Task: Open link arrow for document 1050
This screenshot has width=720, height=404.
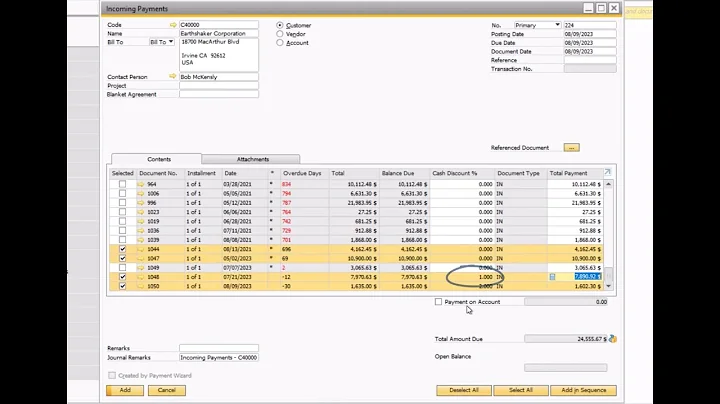Action: click(x=141, y=286)
